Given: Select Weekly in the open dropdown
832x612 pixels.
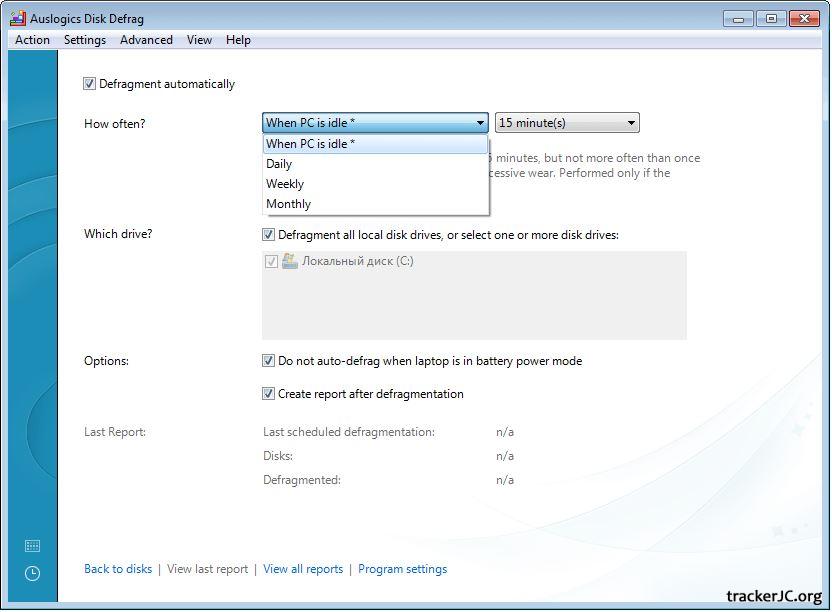Looking at the screenshot, I should pyautogui.click(x=285, y=184).
